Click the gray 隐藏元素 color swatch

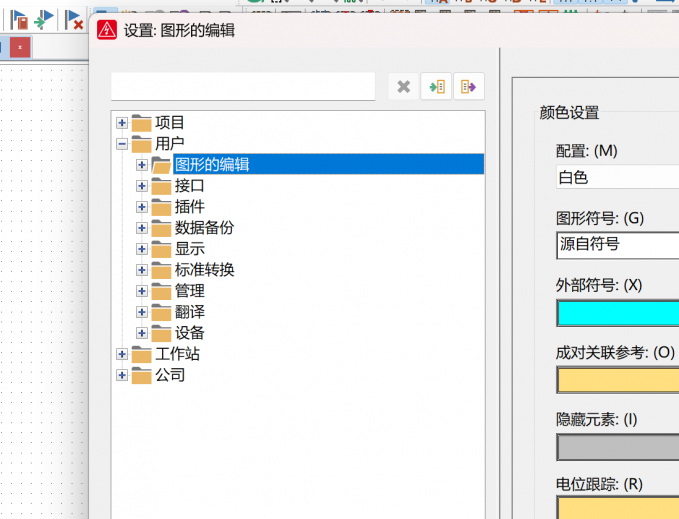coord(618,448)
